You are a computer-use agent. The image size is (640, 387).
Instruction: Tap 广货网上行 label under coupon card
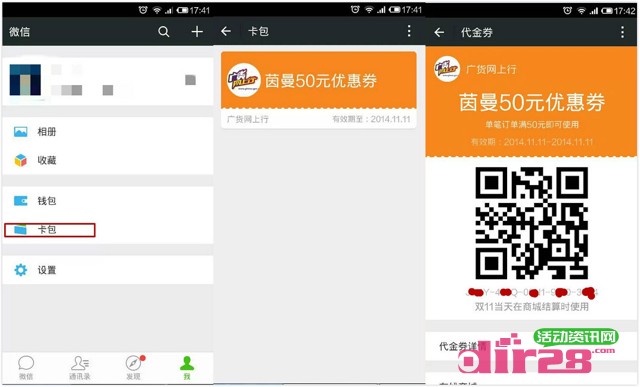click(247, 119)
